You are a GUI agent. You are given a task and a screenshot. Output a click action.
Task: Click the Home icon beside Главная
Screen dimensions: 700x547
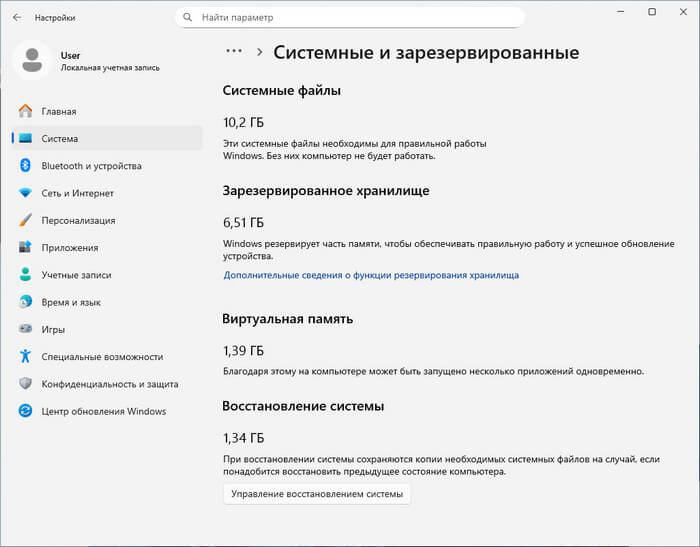coord(25,112)
